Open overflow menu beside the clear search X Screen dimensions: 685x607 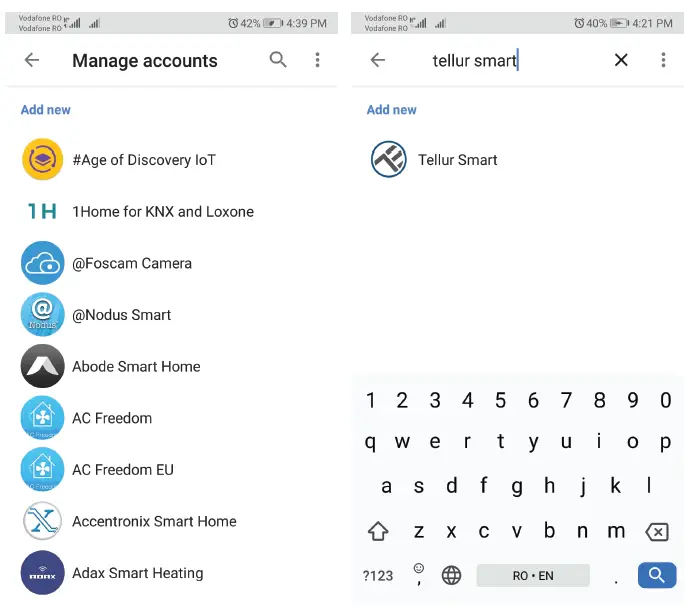[x=663, y=60]
